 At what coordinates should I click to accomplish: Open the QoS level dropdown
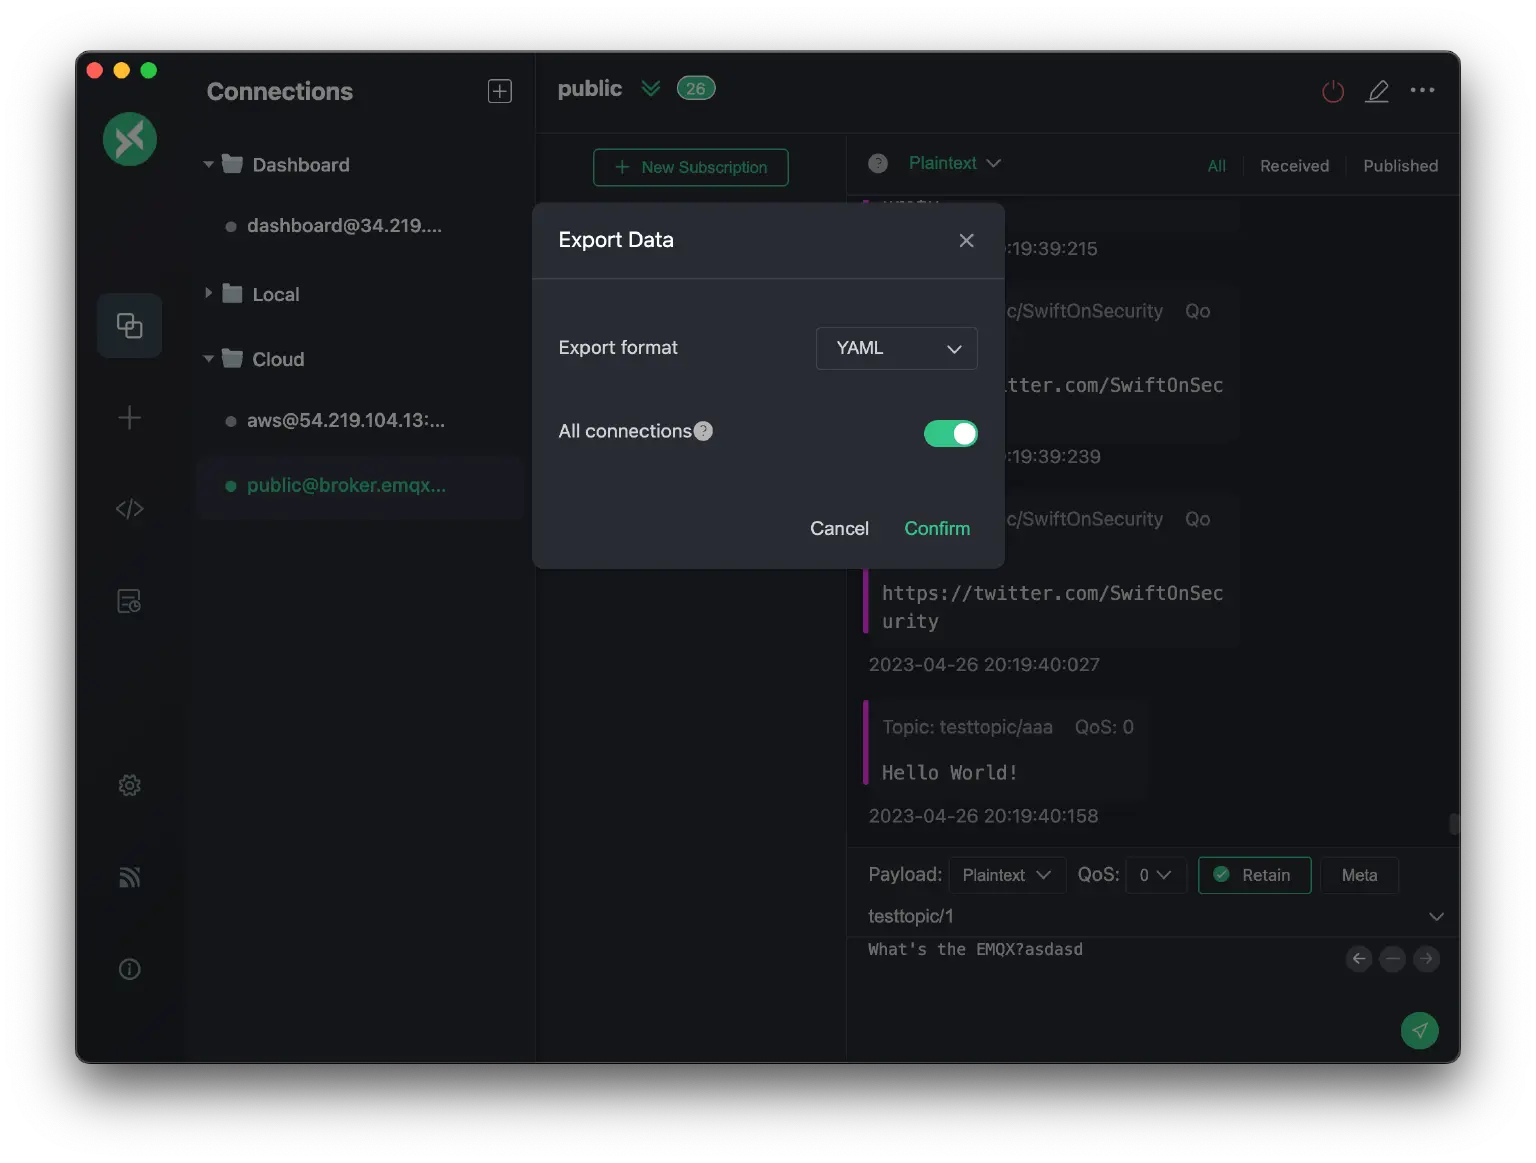[1155, 875]
